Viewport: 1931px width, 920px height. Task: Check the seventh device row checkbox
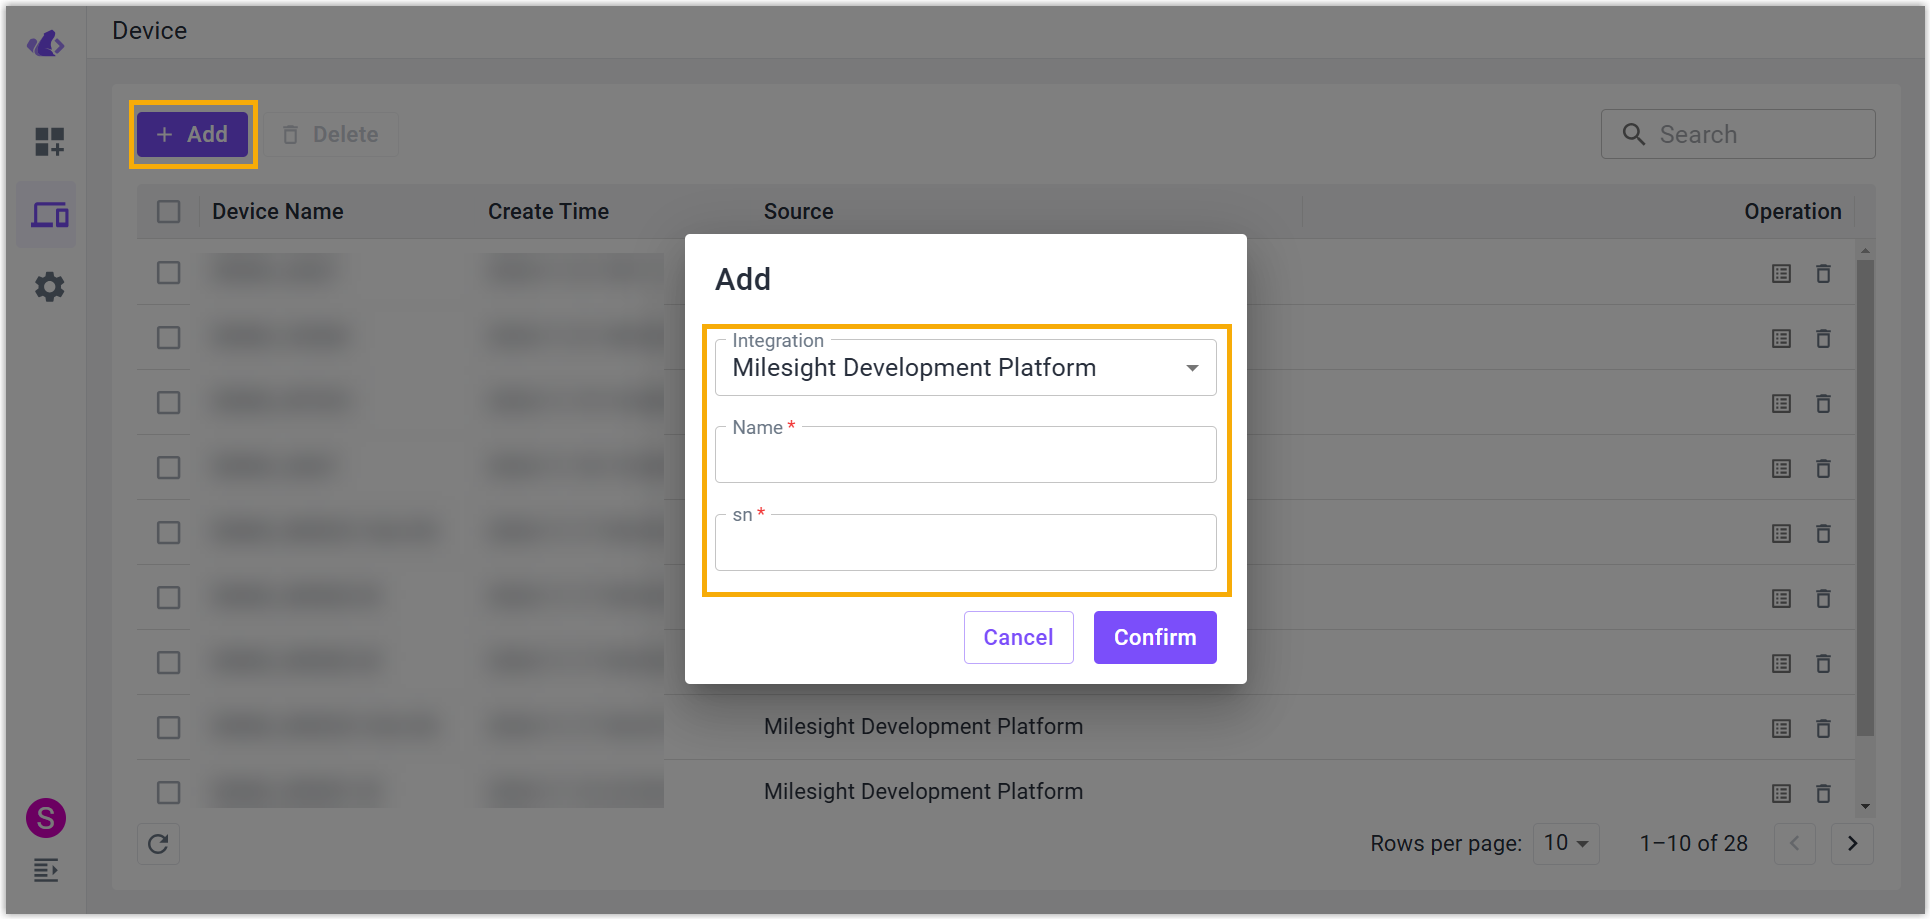click(168, 662)
